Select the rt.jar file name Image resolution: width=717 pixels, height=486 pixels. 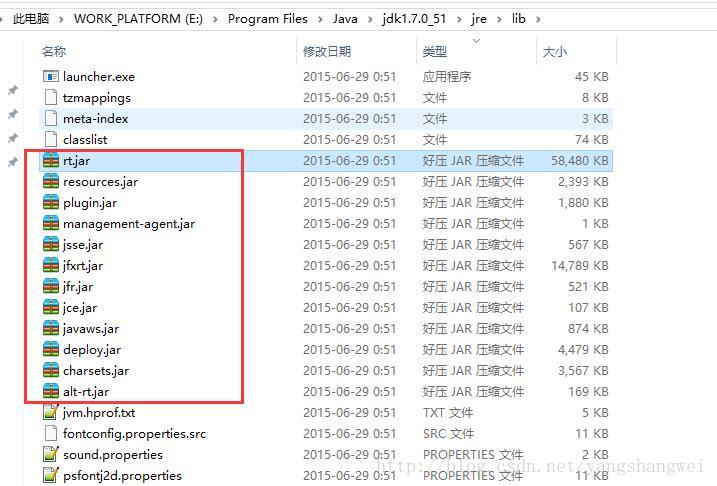(x=76, y=161)
